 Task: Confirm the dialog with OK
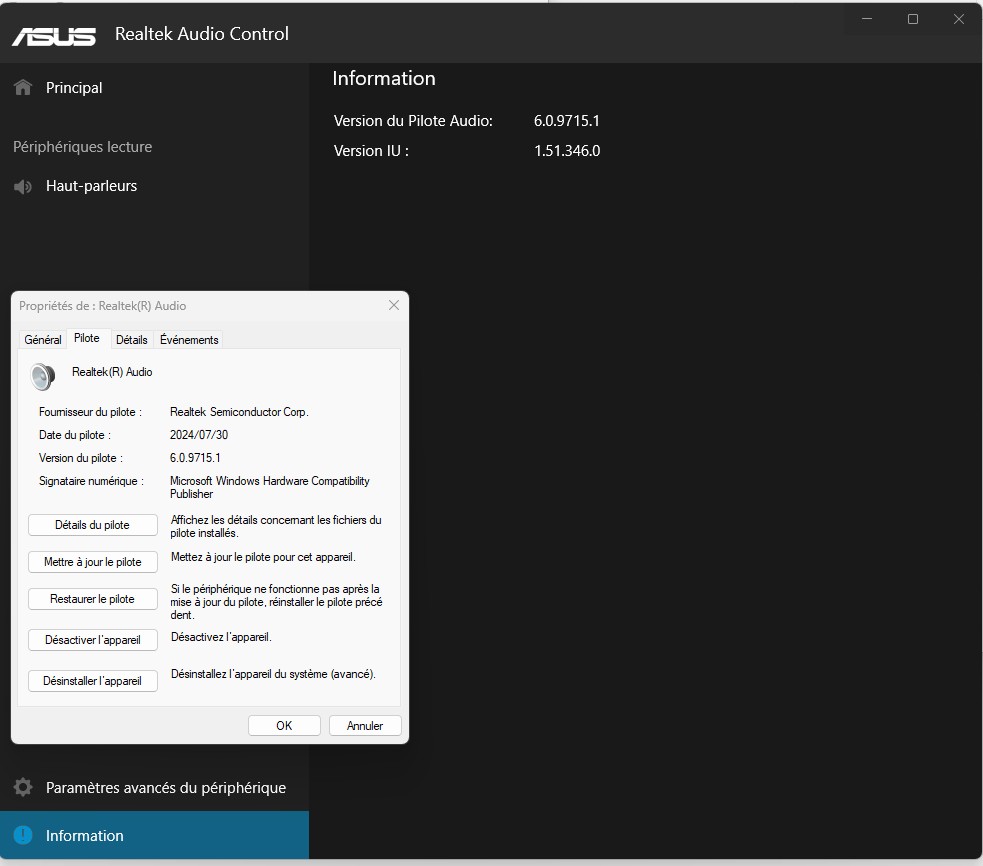[x=284, y=726]
